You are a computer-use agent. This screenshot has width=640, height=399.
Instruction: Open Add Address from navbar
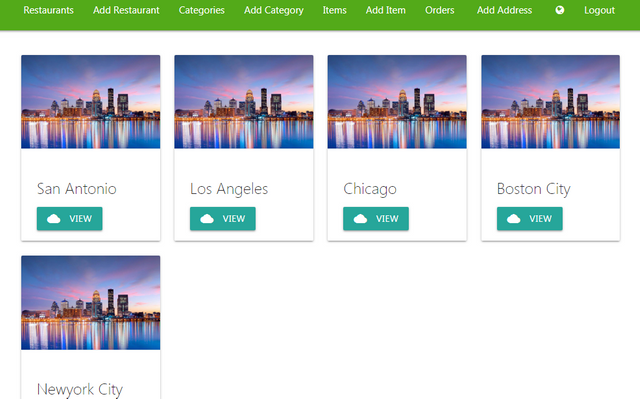coord(504,10)
